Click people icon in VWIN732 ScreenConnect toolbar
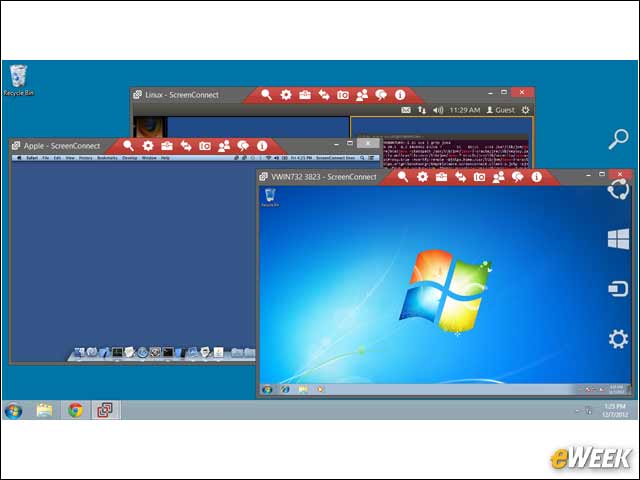The width and height of the screenshot is (640, 480). pos(498,177)
